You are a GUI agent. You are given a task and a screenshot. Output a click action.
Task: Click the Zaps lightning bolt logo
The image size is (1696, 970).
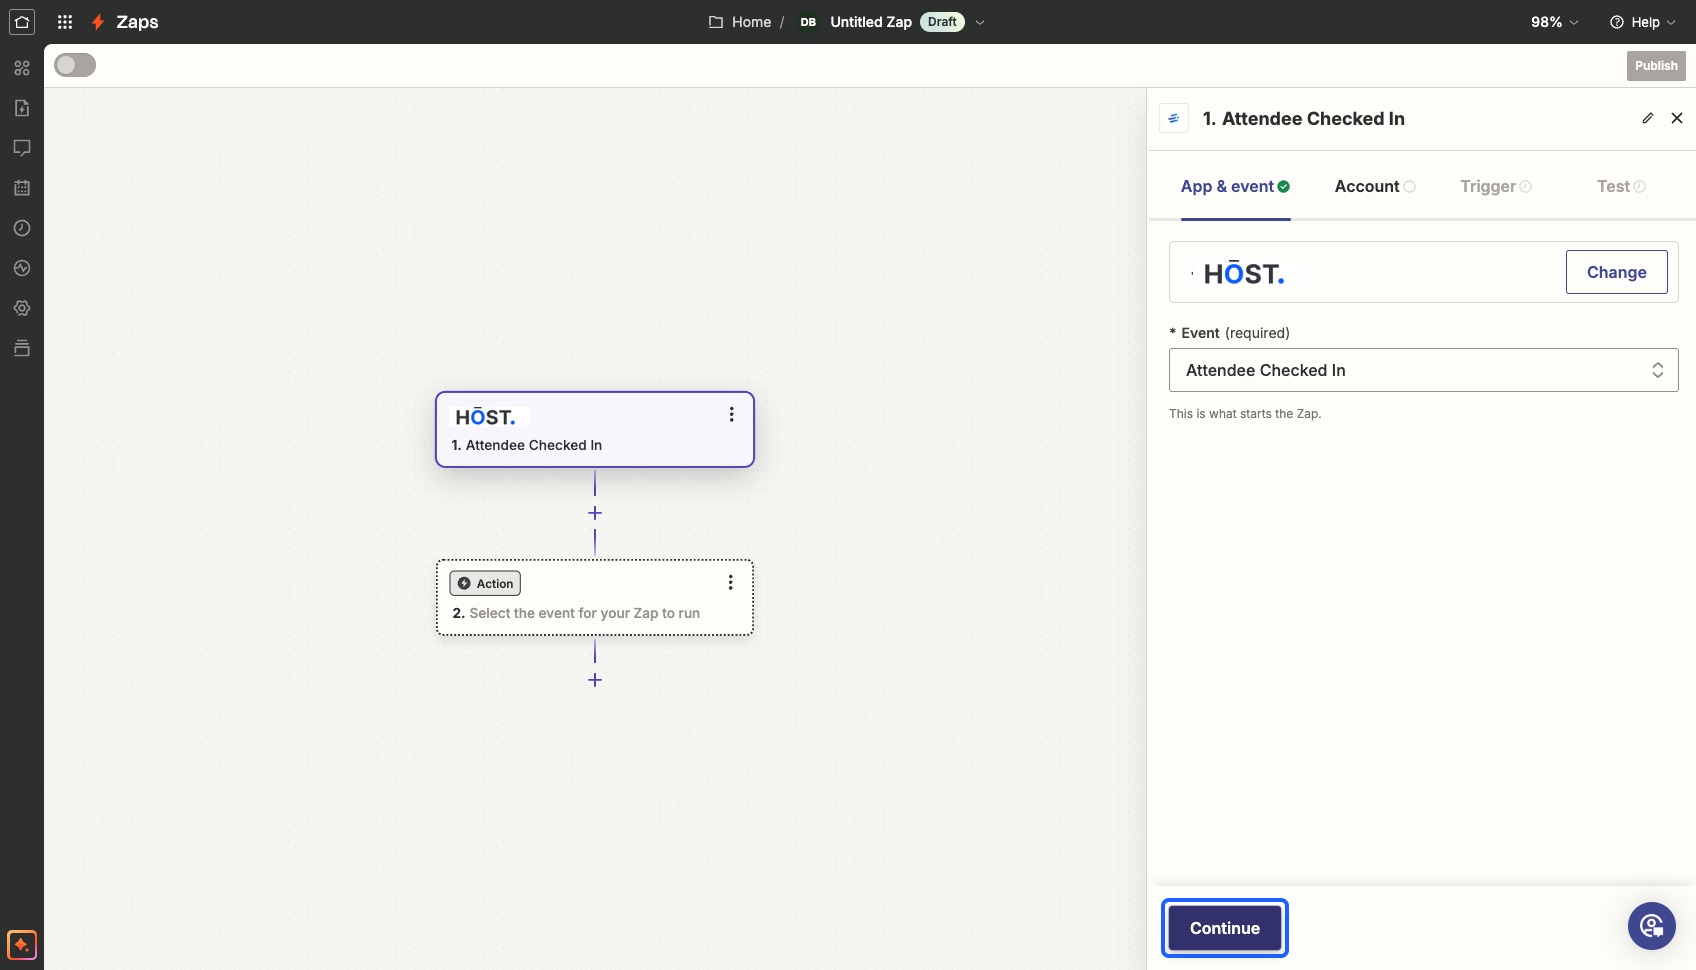(98, 22)
